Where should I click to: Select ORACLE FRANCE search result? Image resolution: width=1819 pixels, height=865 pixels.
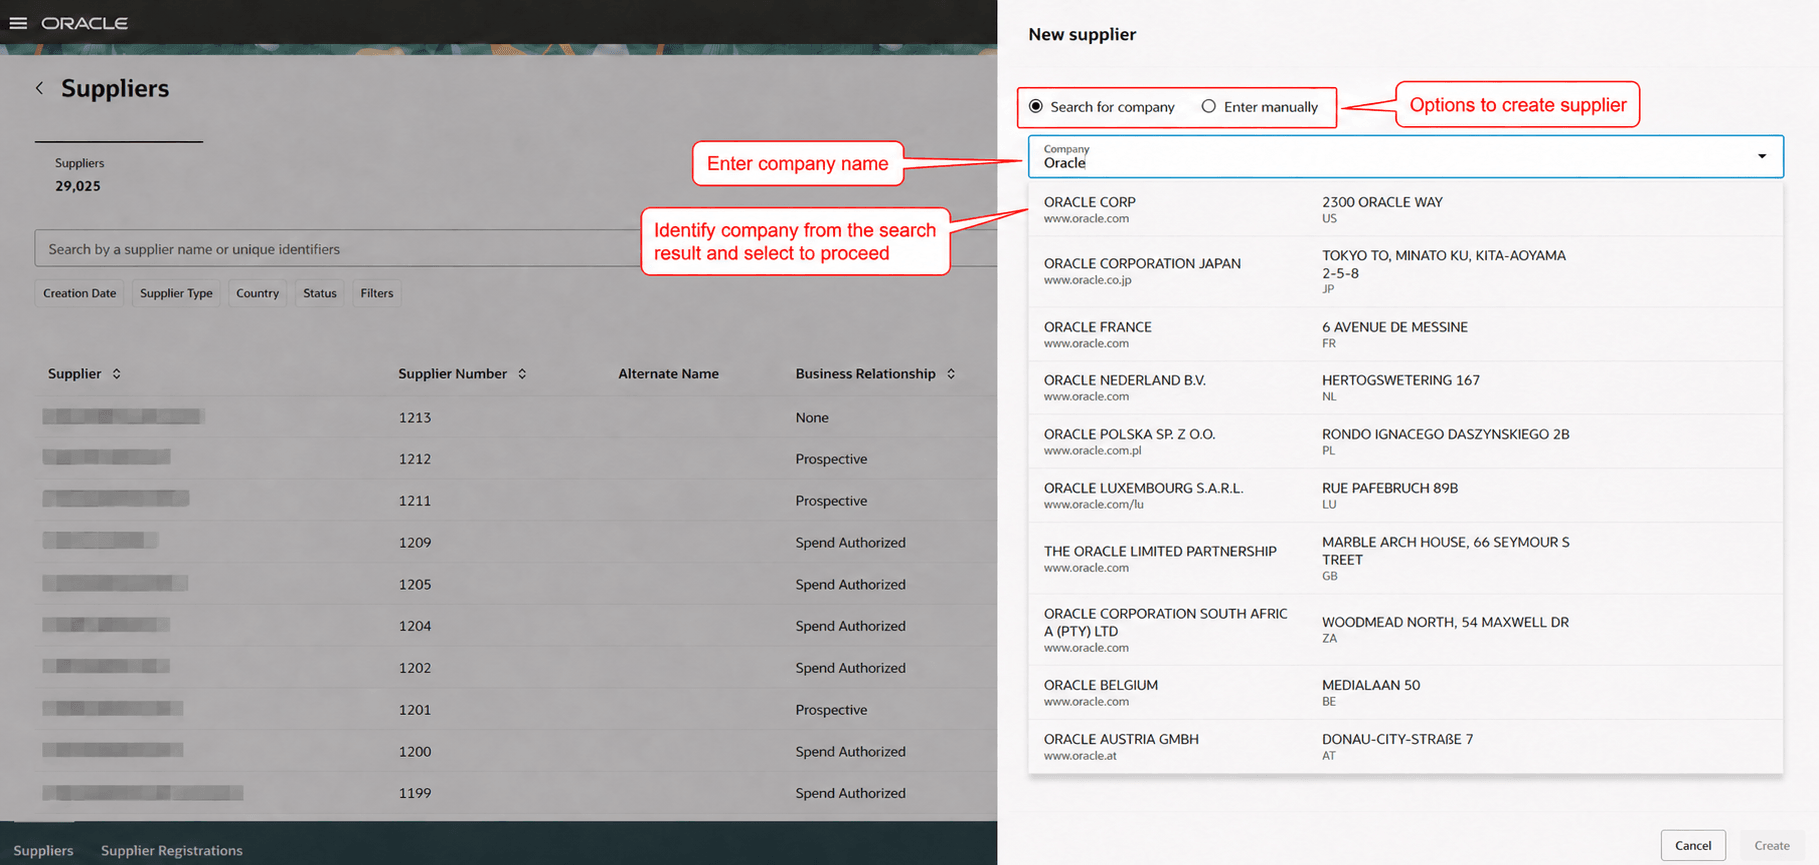(x=1405, y=334)
